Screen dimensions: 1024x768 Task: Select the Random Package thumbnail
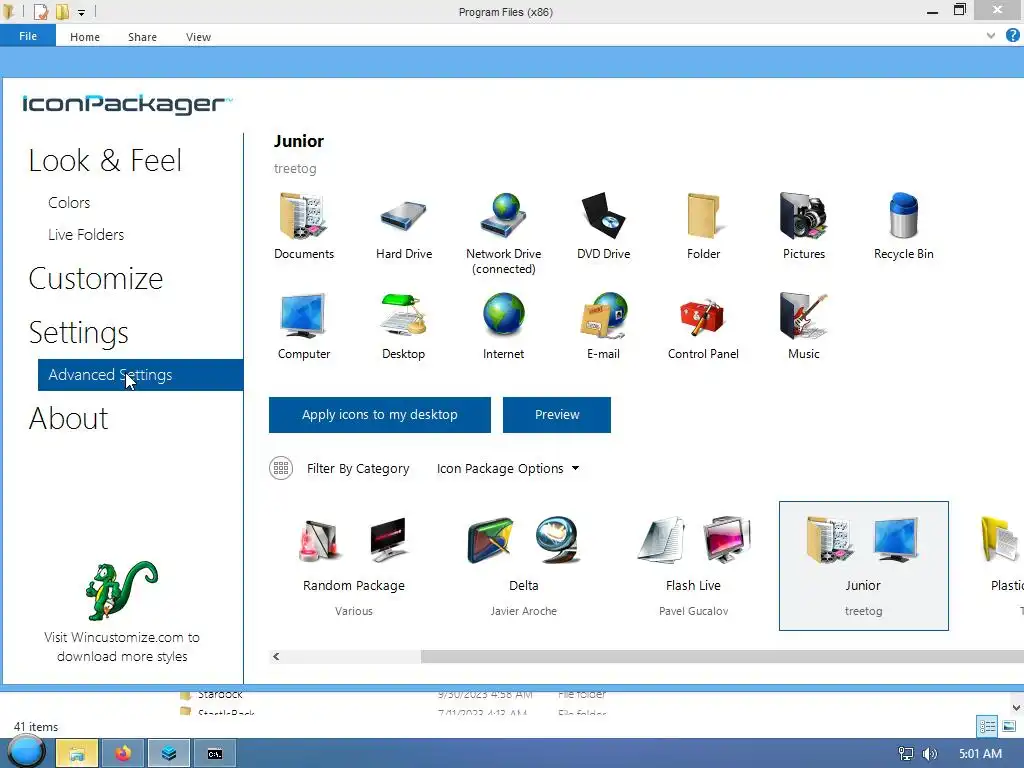pos(354,566)
